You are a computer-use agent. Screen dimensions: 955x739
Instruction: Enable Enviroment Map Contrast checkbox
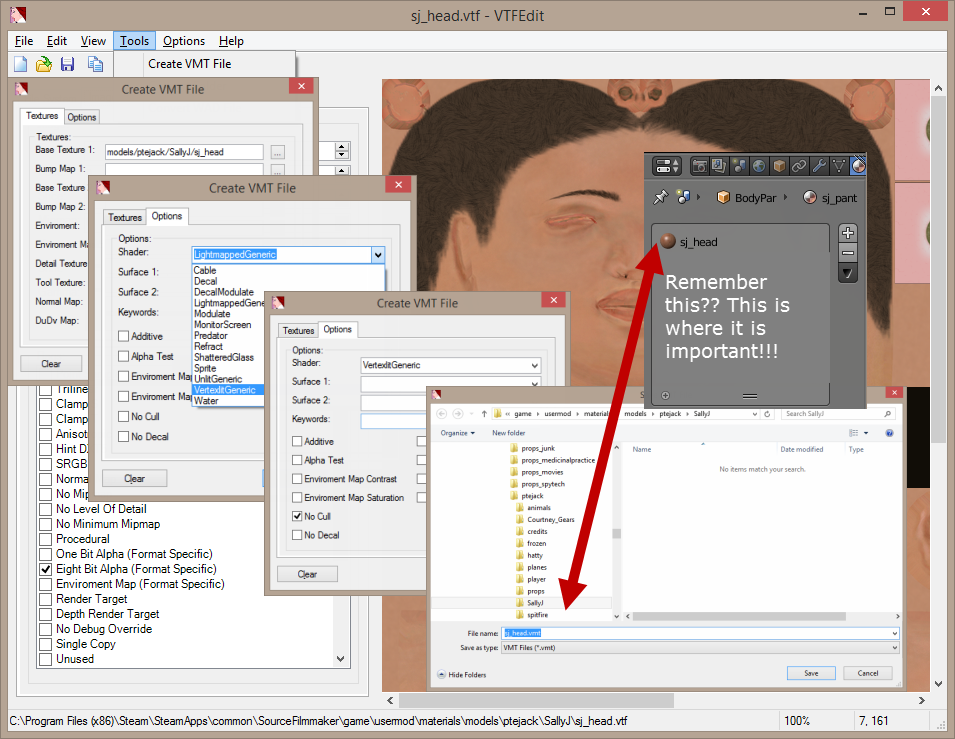[x=297, y=479]
